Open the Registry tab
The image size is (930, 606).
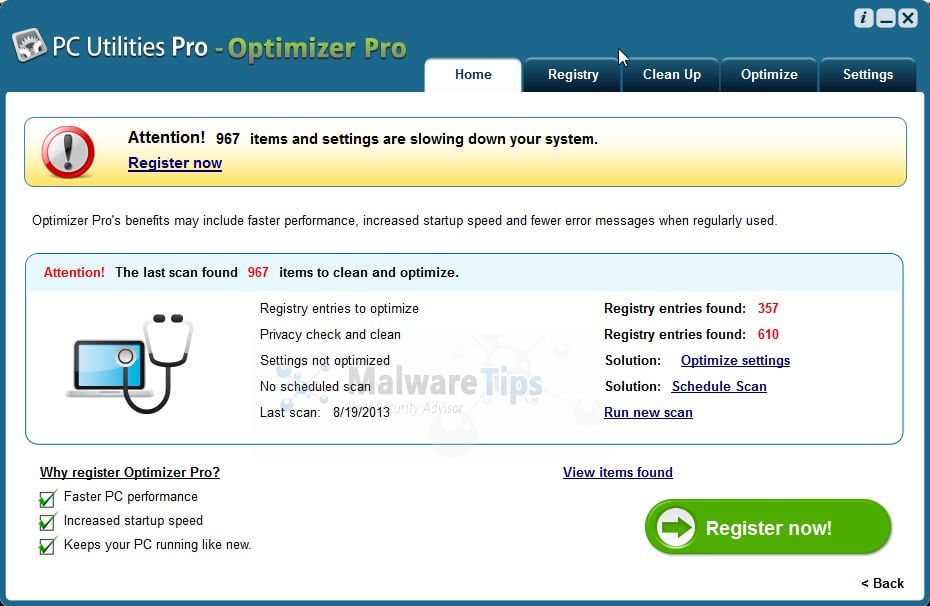[573, 75]
